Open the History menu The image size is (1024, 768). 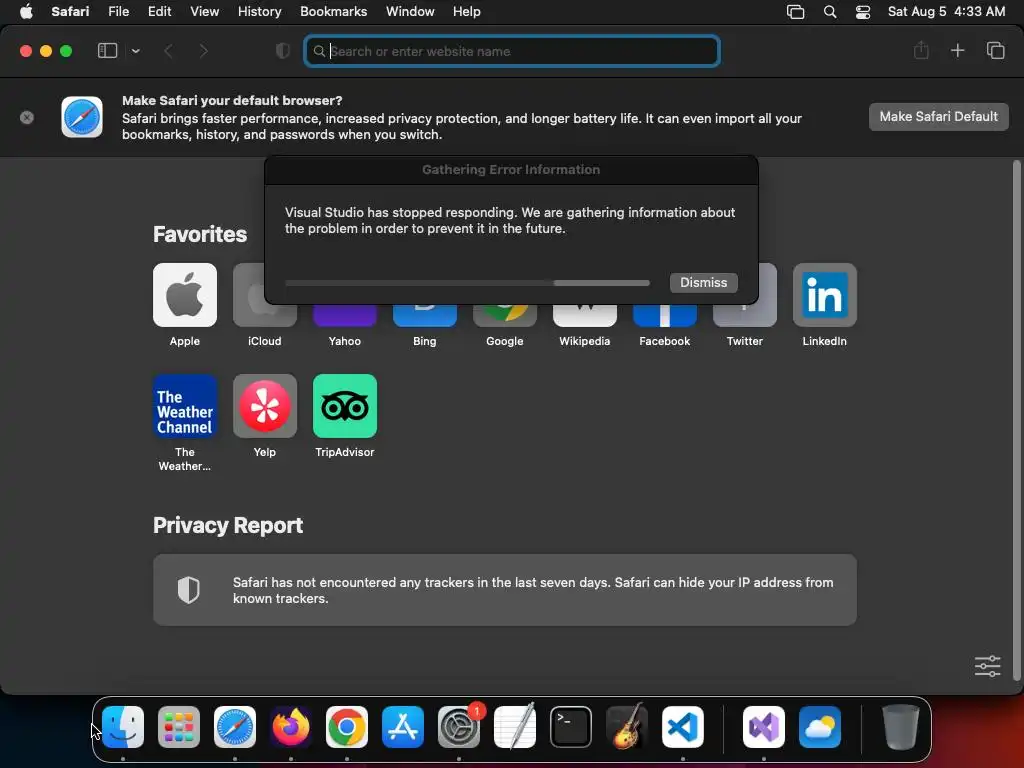pos(259,11)
